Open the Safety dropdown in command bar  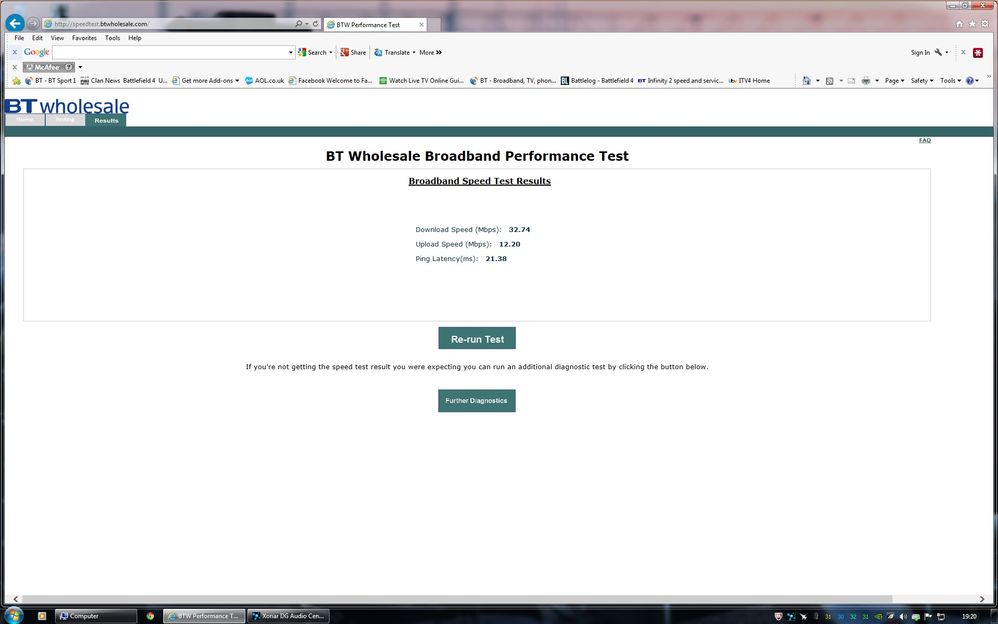click(922, 81)
